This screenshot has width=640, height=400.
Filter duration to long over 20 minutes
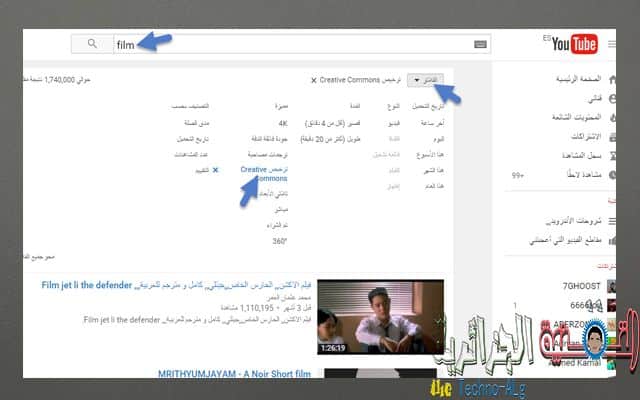330,139
